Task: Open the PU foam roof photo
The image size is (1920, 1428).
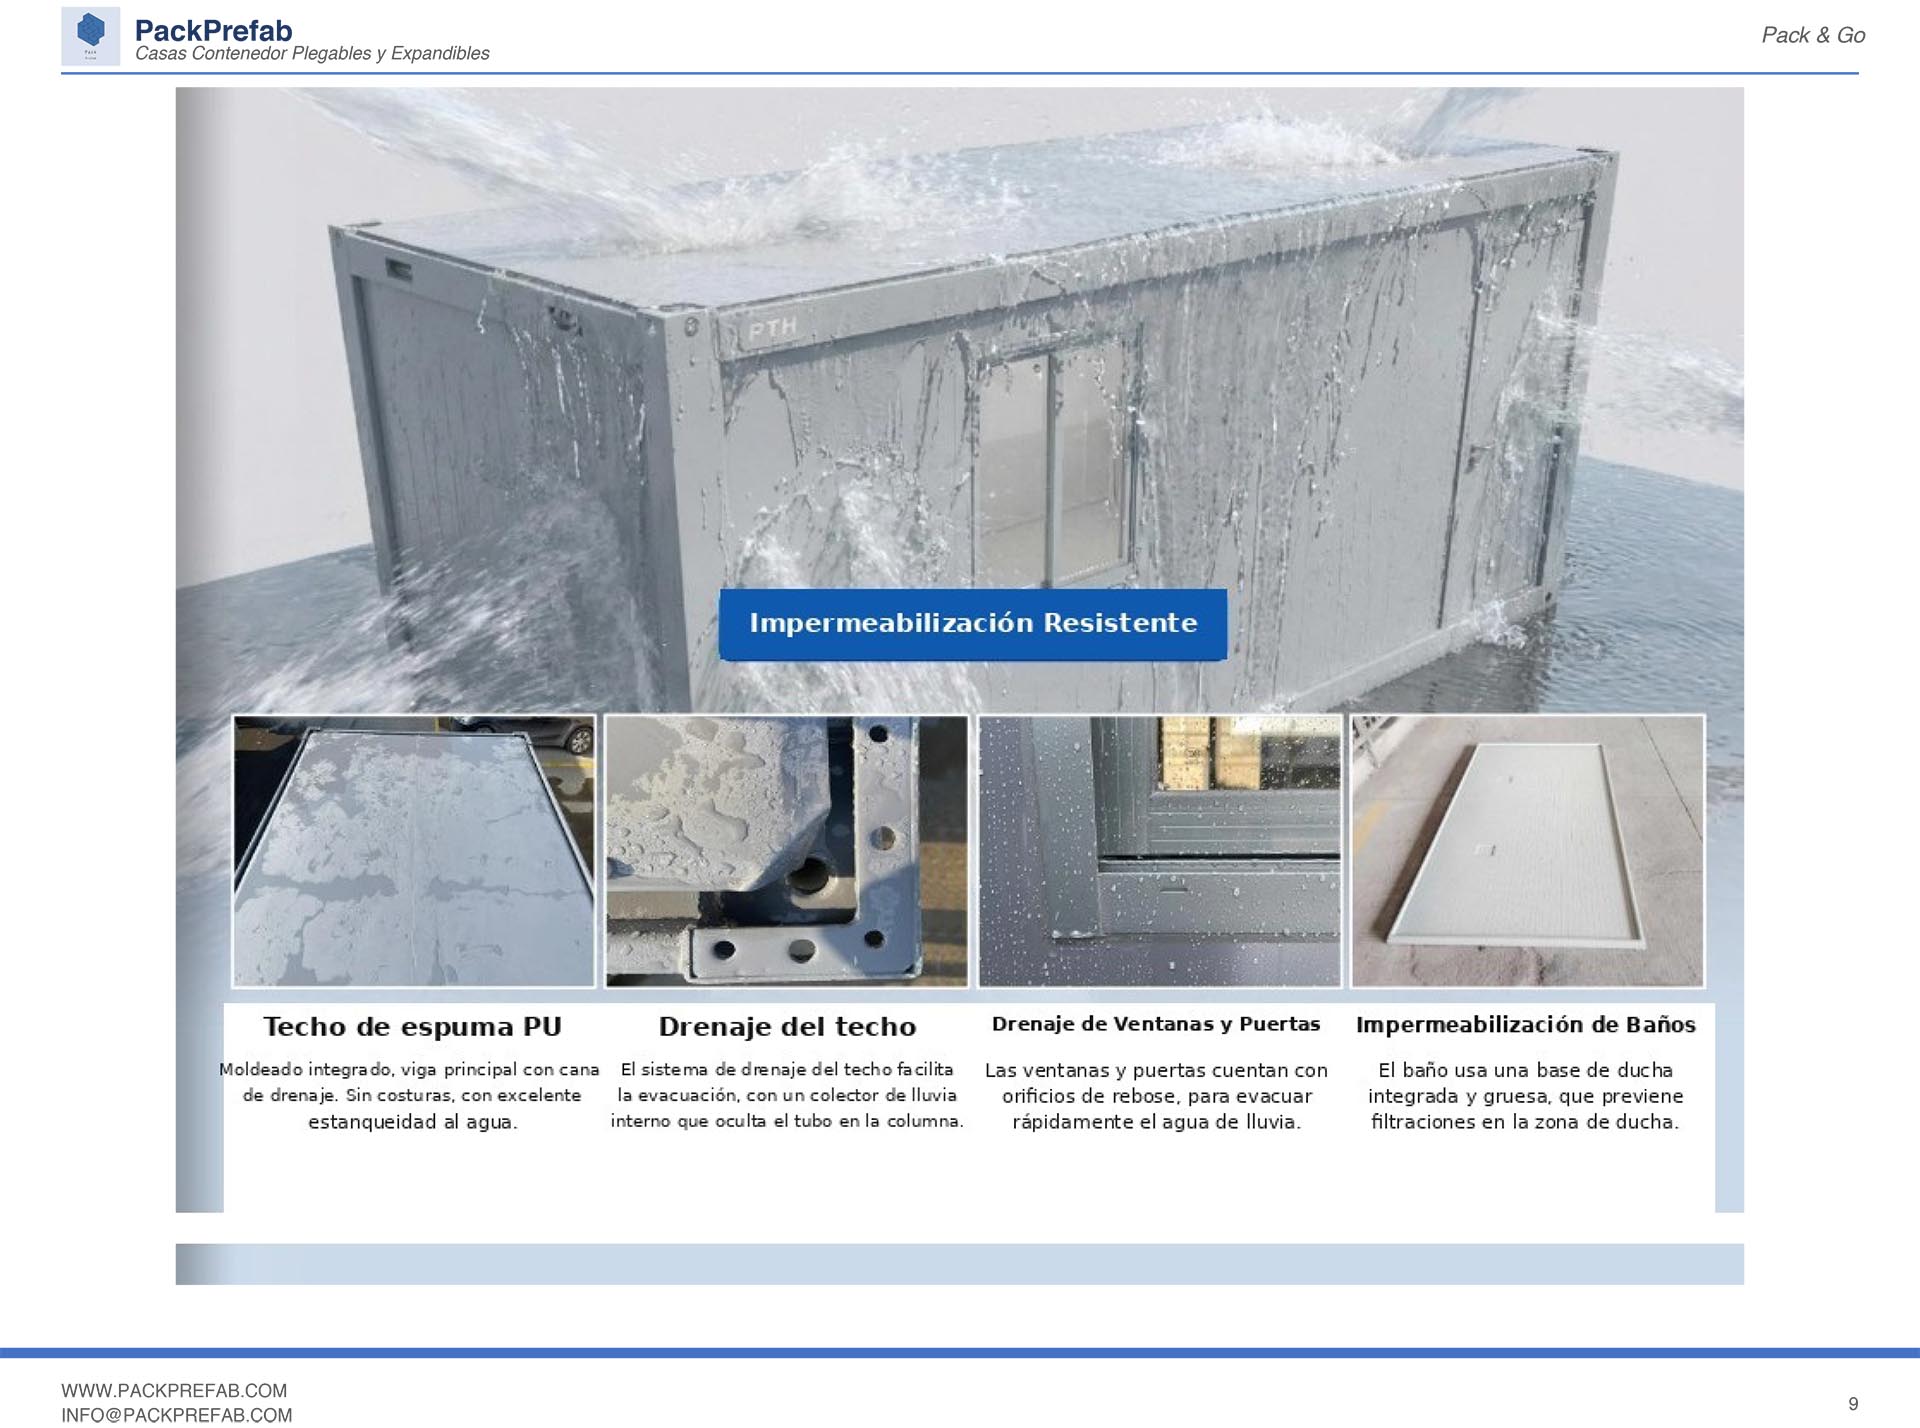Action: click(414, 851)
